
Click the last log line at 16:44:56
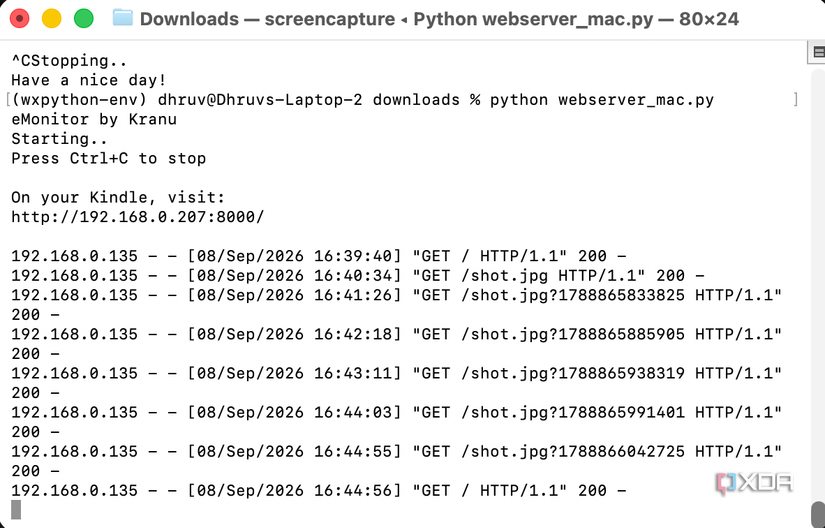pyautogui.click(x=319, y=491)
